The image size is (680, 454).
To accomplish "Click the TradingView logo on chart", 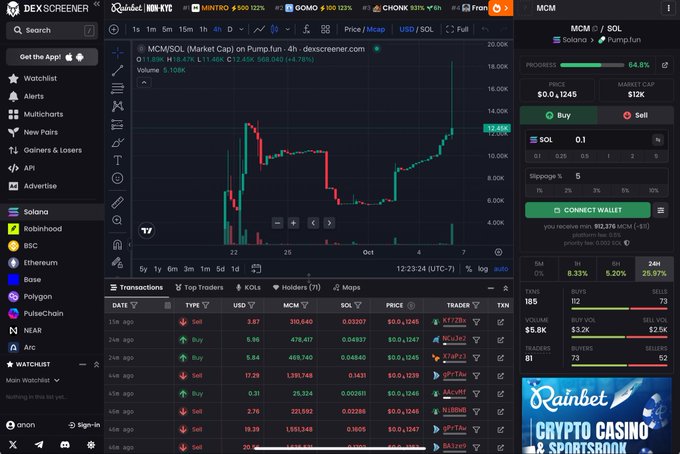I will tap(147, 230).
